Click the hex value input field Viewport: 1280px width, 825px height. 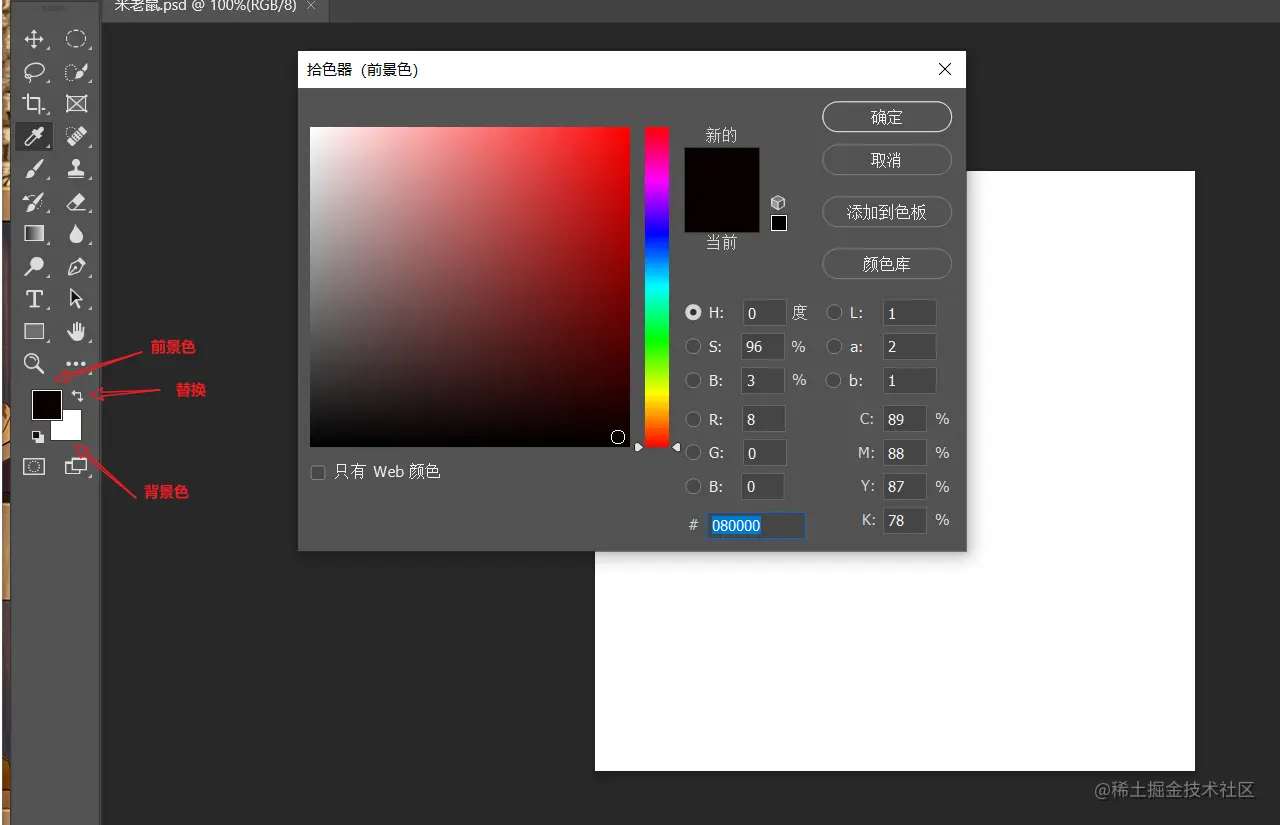click(x=756, y=525)
